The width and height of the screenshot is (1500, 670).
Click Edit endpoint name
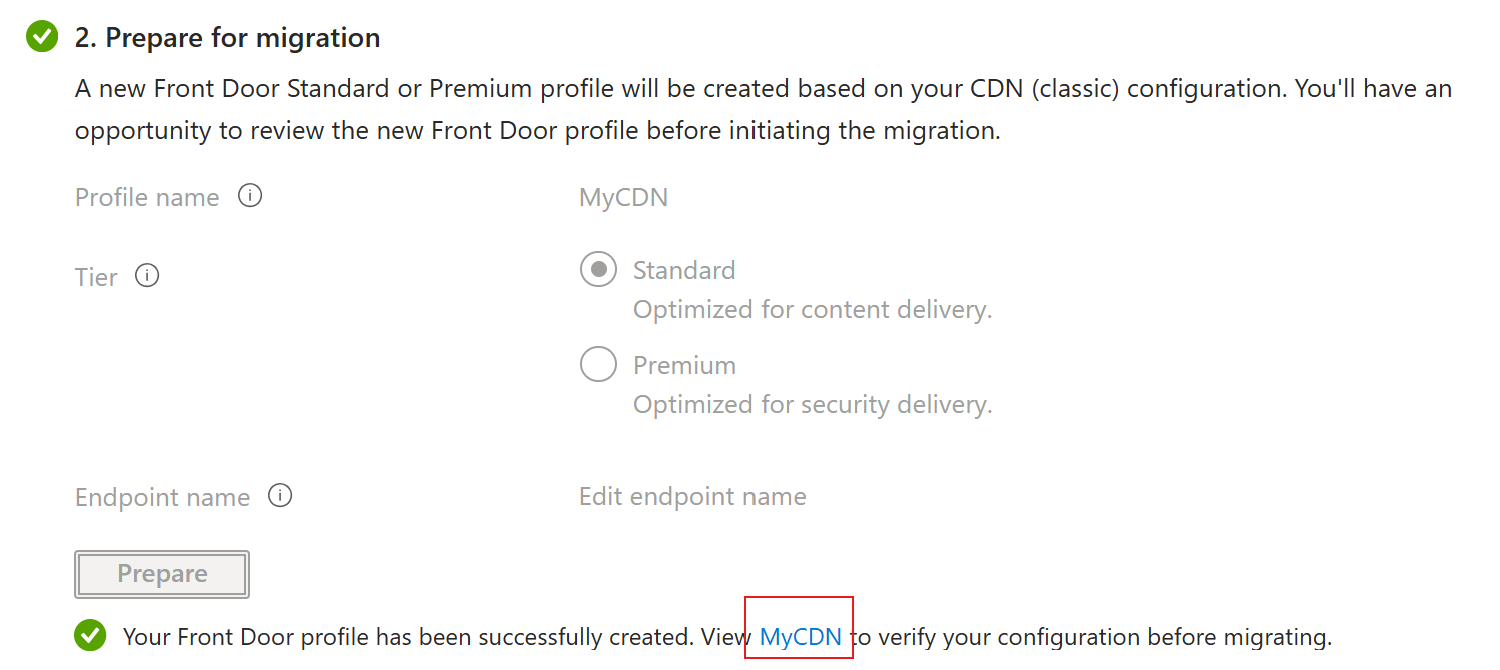pos(692,495)
